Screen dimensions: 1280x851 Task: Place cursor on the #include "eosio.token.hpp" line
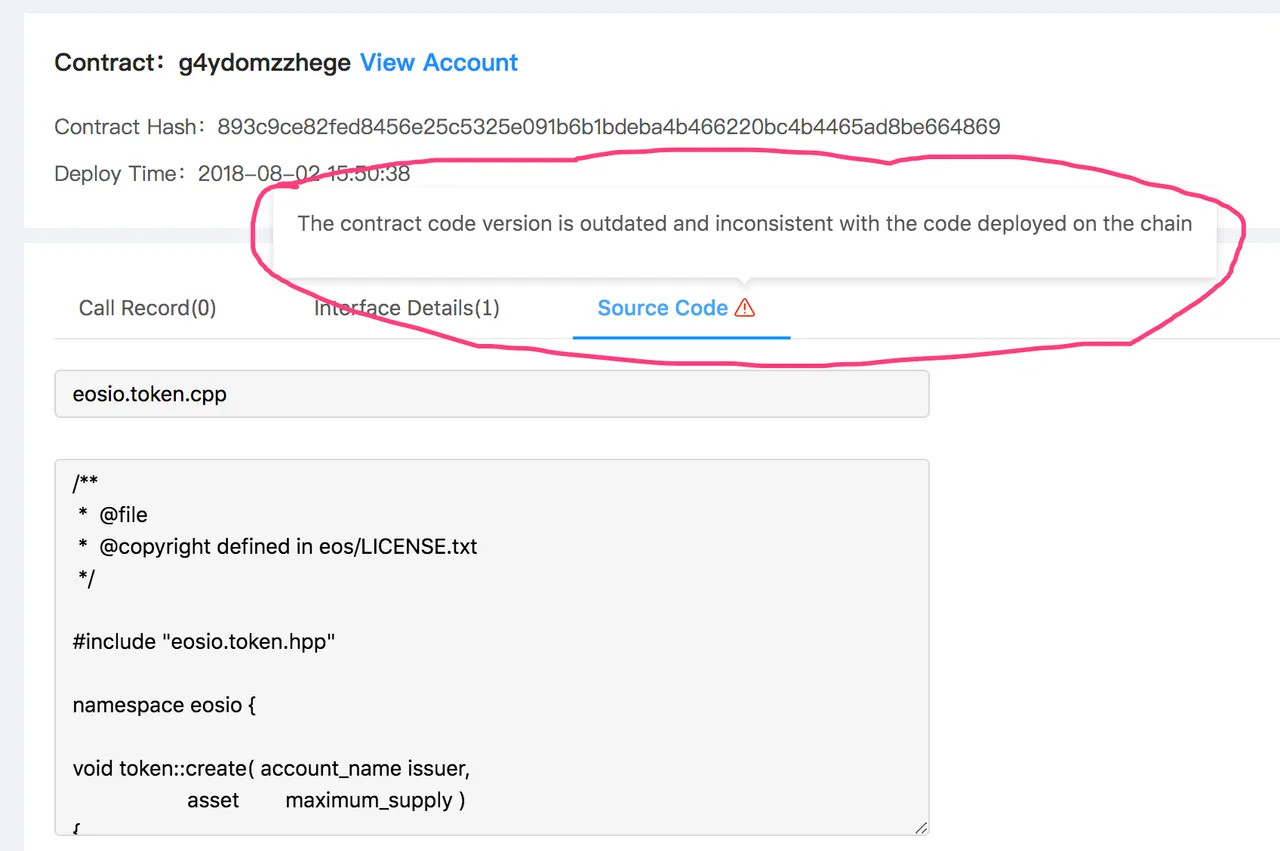204,642
